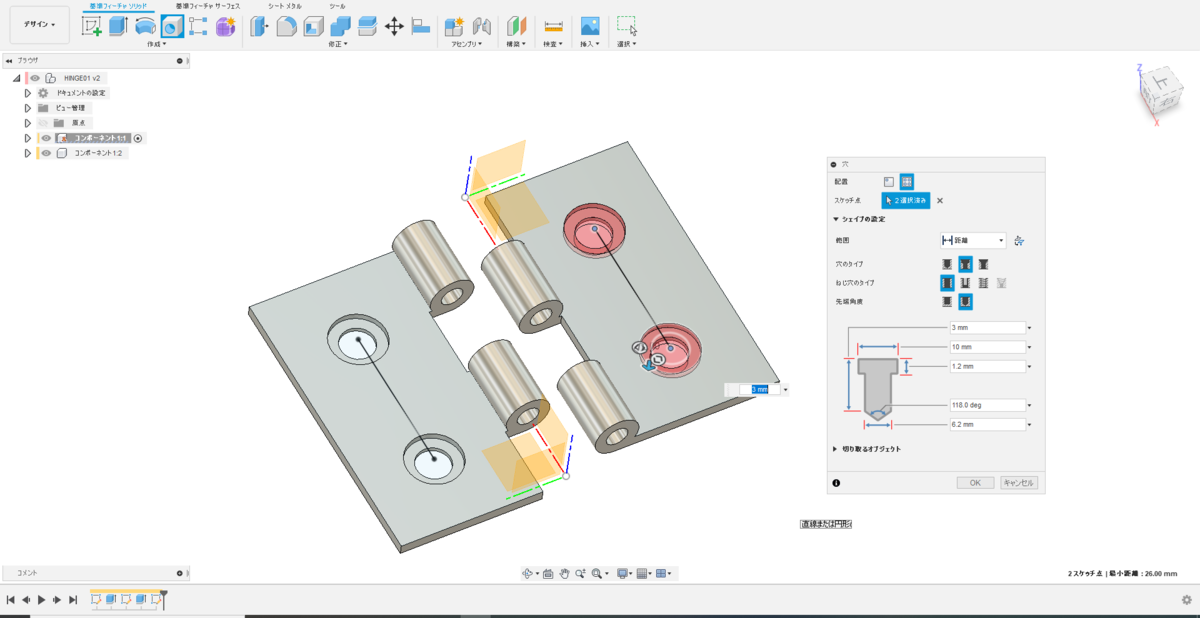This screenshot has width=1200, height=618.
Task: Select the Offset Face tool
Action: pos(367,27)
